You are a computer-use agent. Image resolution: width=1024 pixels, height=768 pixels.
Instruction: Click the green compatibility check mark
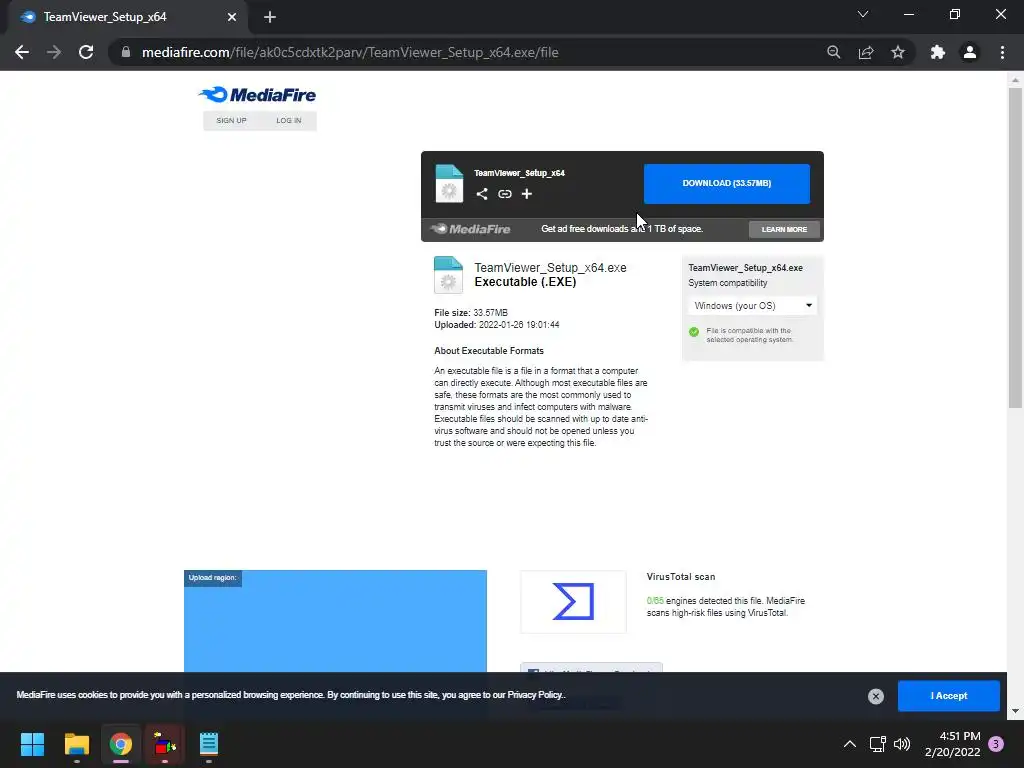click(694, 332)
